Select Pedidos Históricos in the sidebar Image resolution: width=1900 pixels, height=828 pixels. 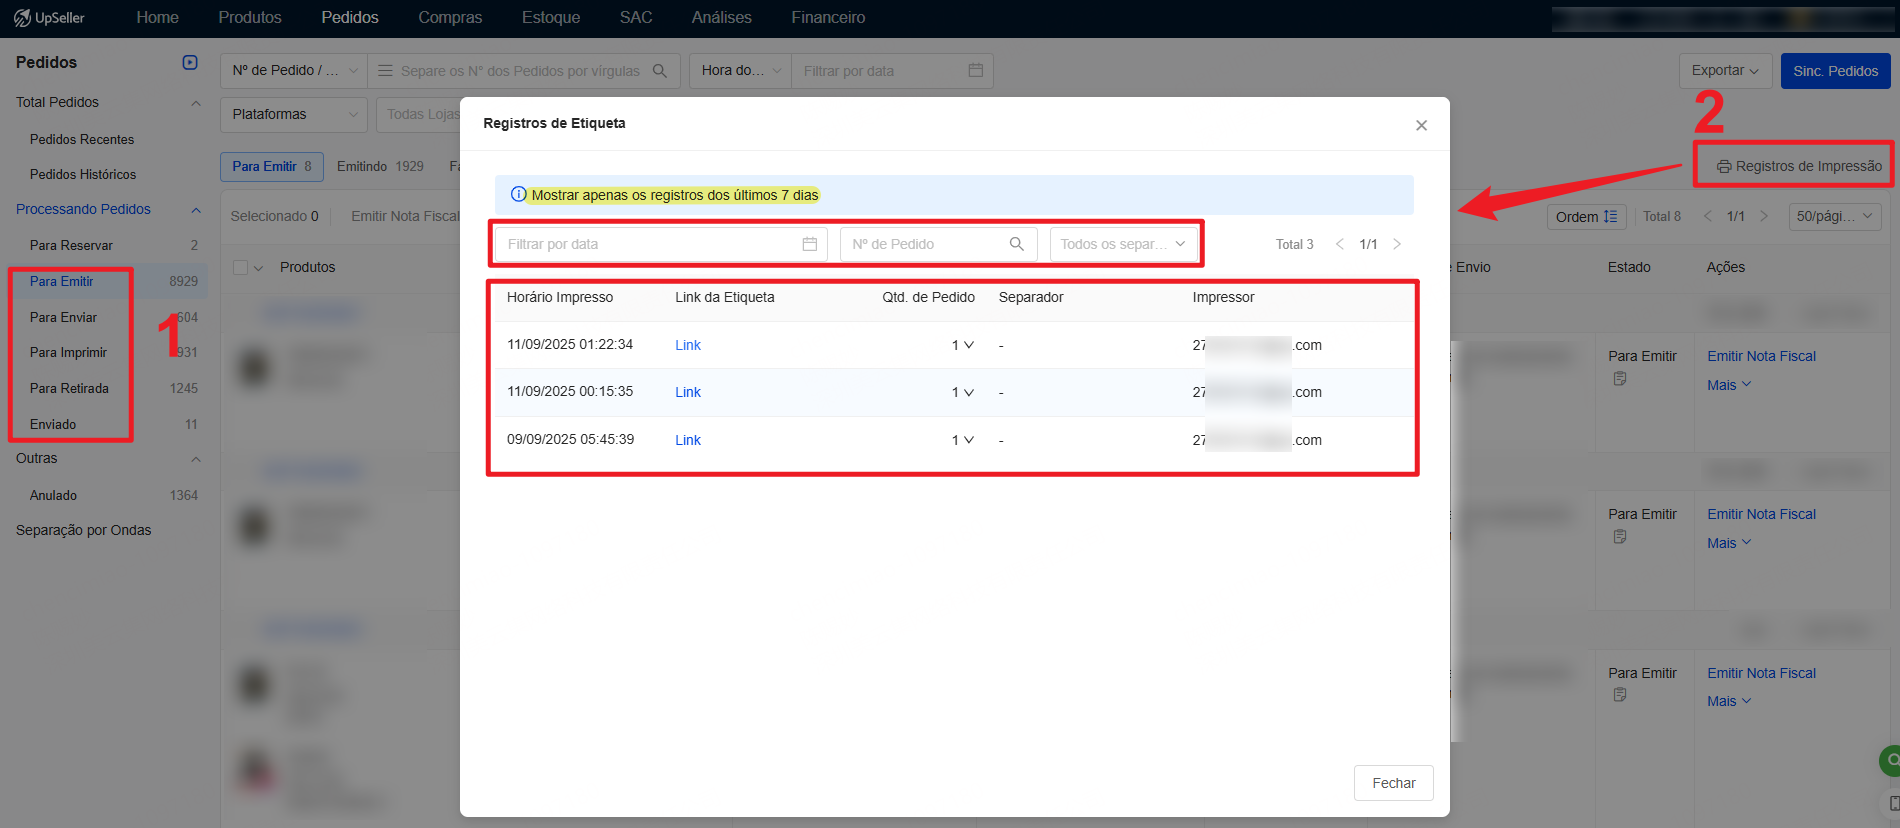[x=83, y=174]
